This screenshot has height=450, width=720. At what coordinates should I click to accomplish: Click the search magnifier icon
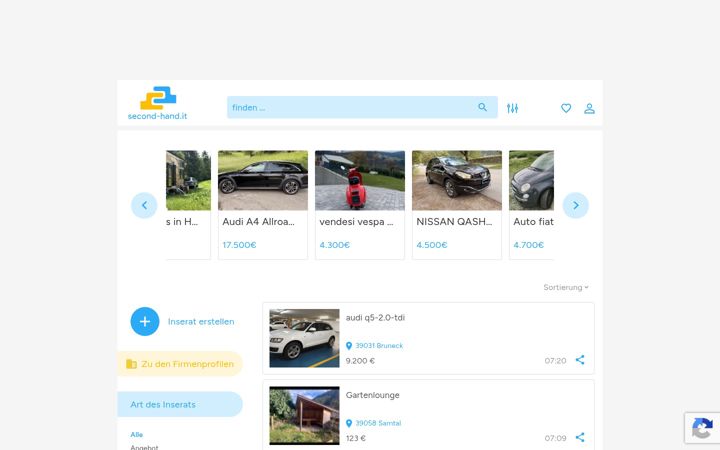(482, 107)
